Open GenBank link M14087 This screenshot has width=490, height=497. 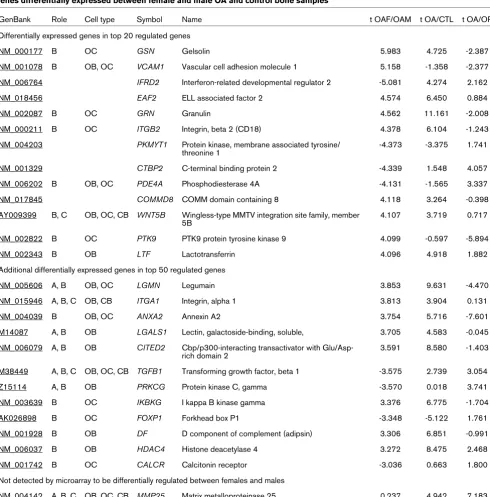(x=14, y=332)
